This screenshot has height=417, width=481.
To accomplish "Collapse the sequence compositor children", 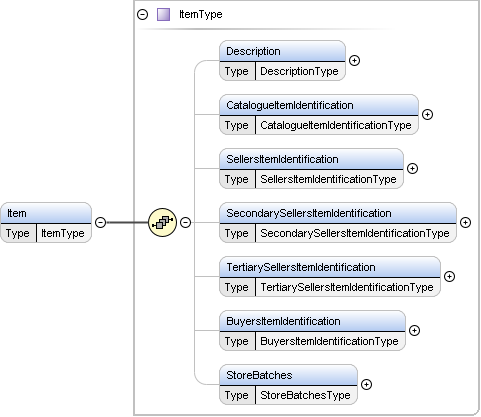I will 185,222.
